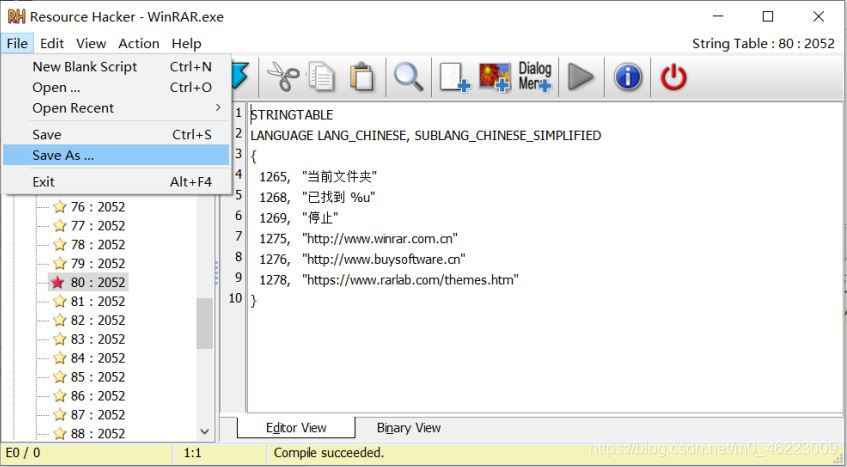Screen dimensions: 847x467
Task: Click the rarlab.com/themes.htm string
Action: pos(411,280)
